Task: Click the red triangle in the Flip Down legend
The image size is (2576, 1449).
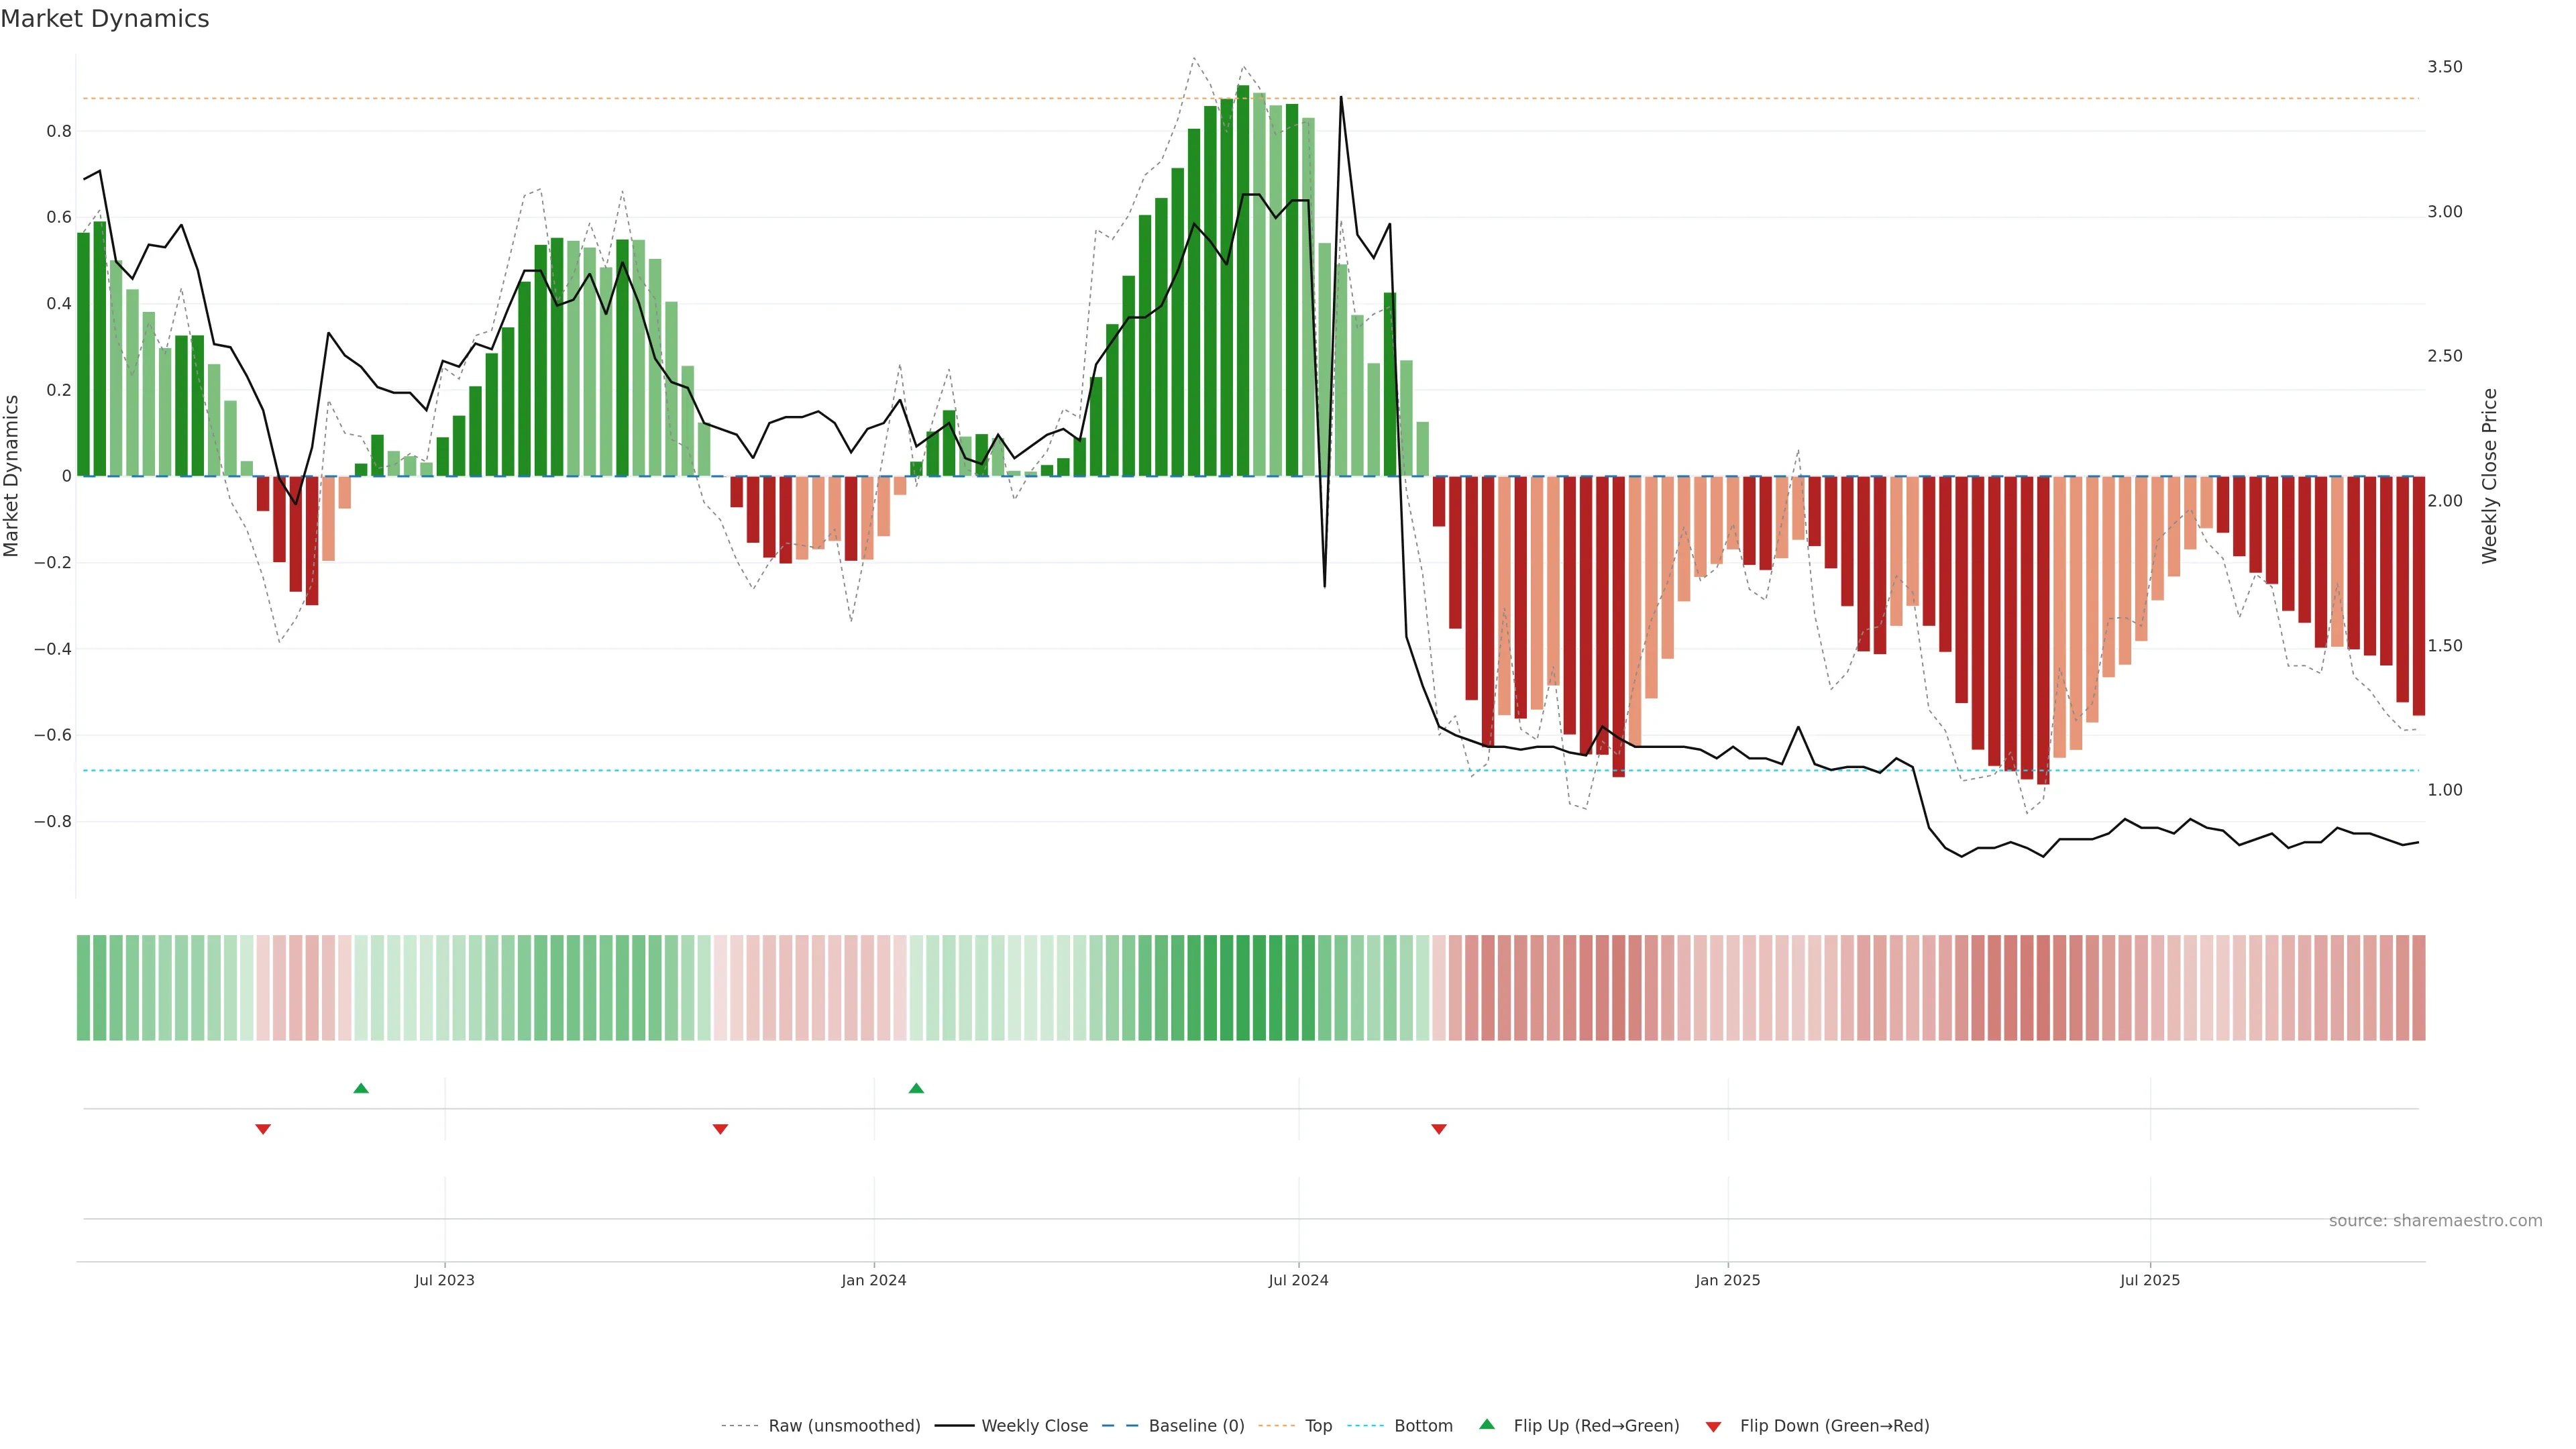Action: 1713,1426
